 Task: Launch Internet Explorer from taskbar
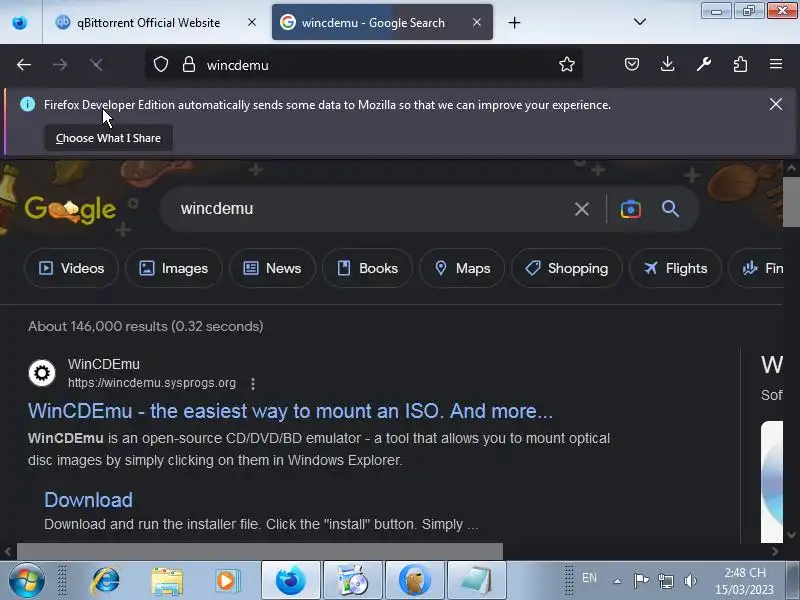(x=105, y=581)
